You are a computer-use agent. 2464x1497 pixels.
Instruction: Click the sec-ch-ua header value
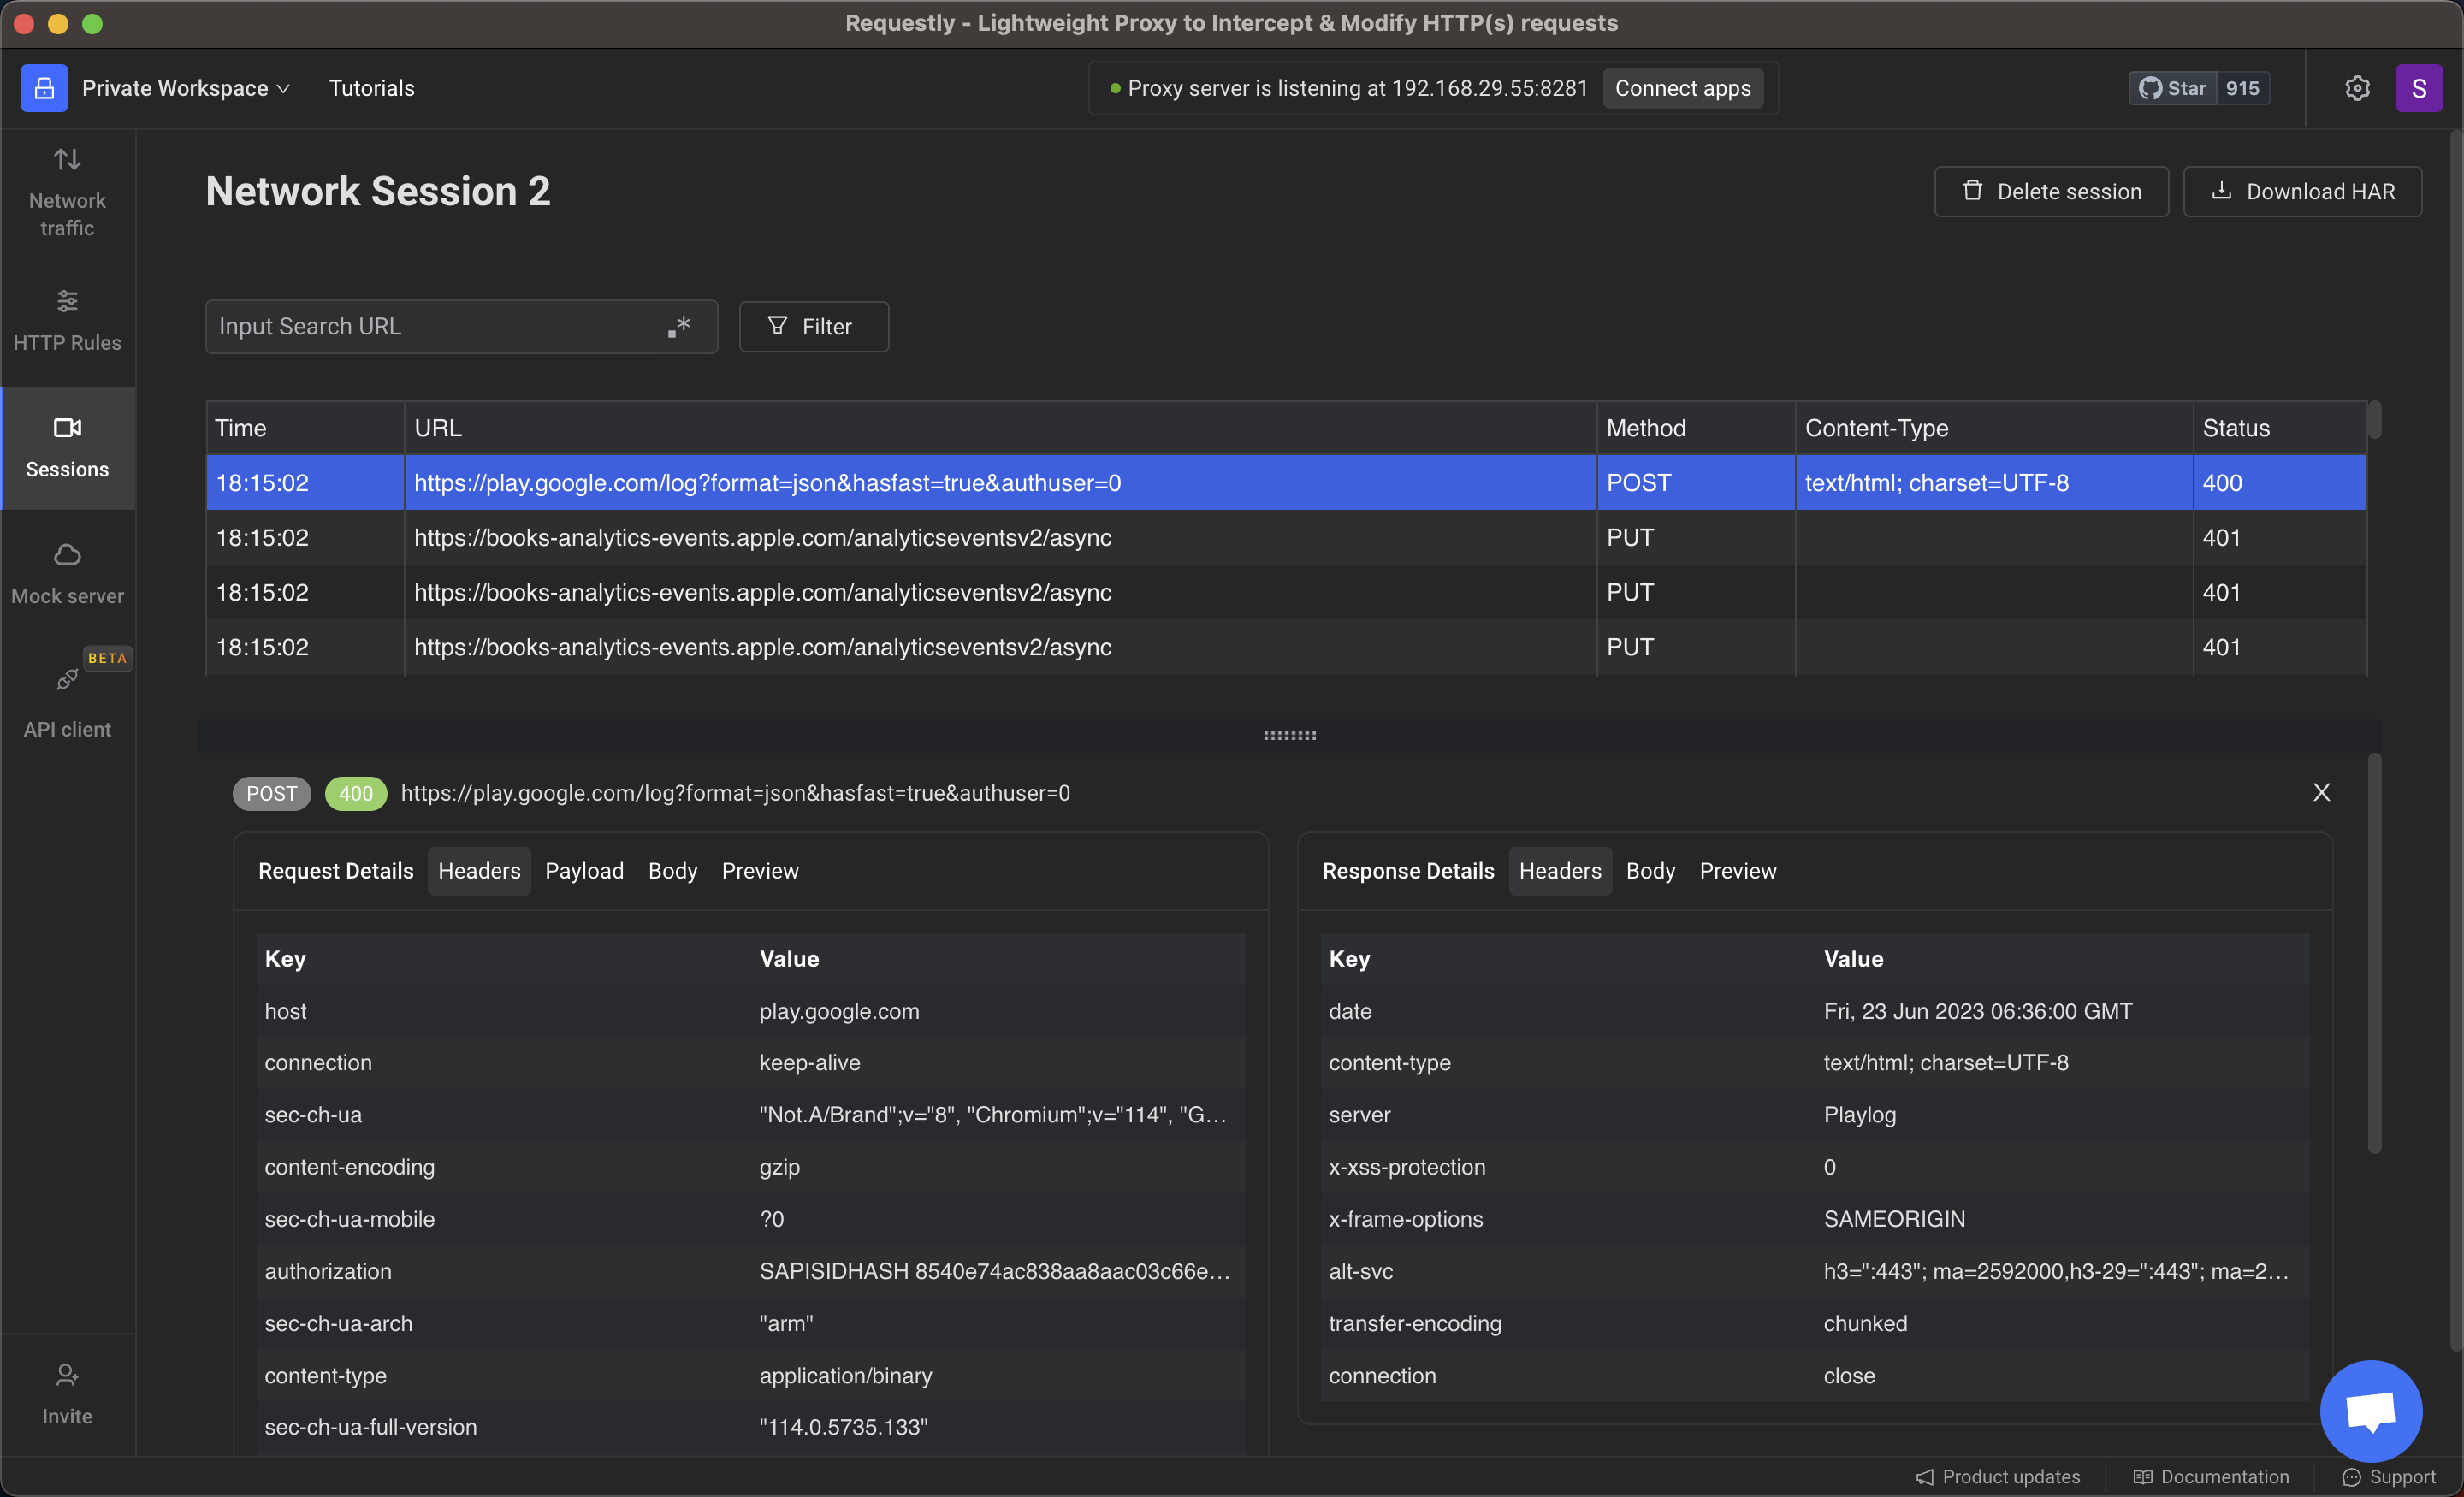pyautogui.click(x=992, y=1115)
